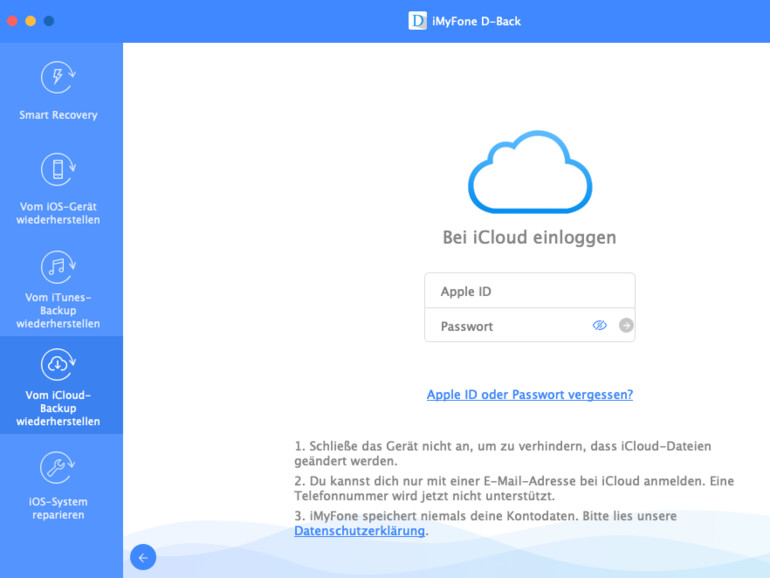Minimize the window with the yellow button
Image resolution: width=770 pixels, height=578 pixels.
click(x=30, y=21)
